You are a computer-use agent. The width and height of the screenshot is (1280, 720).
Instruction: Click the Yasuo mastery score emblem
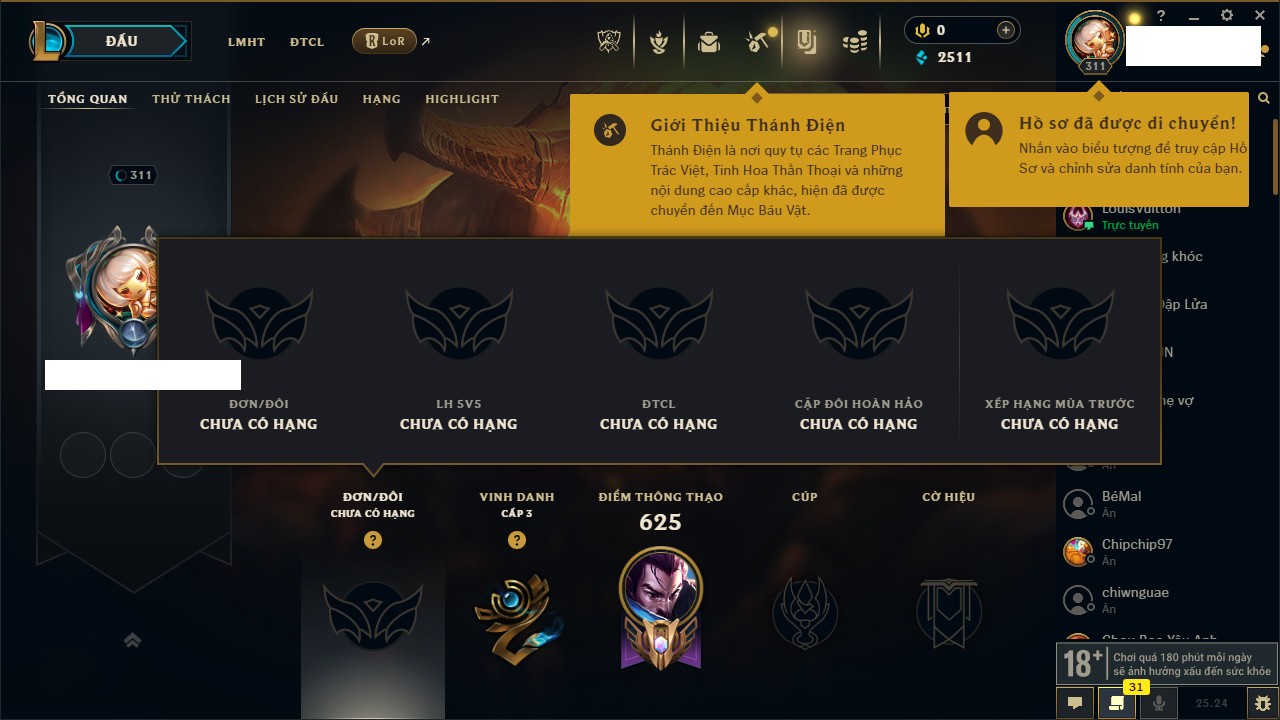point(660,607)
